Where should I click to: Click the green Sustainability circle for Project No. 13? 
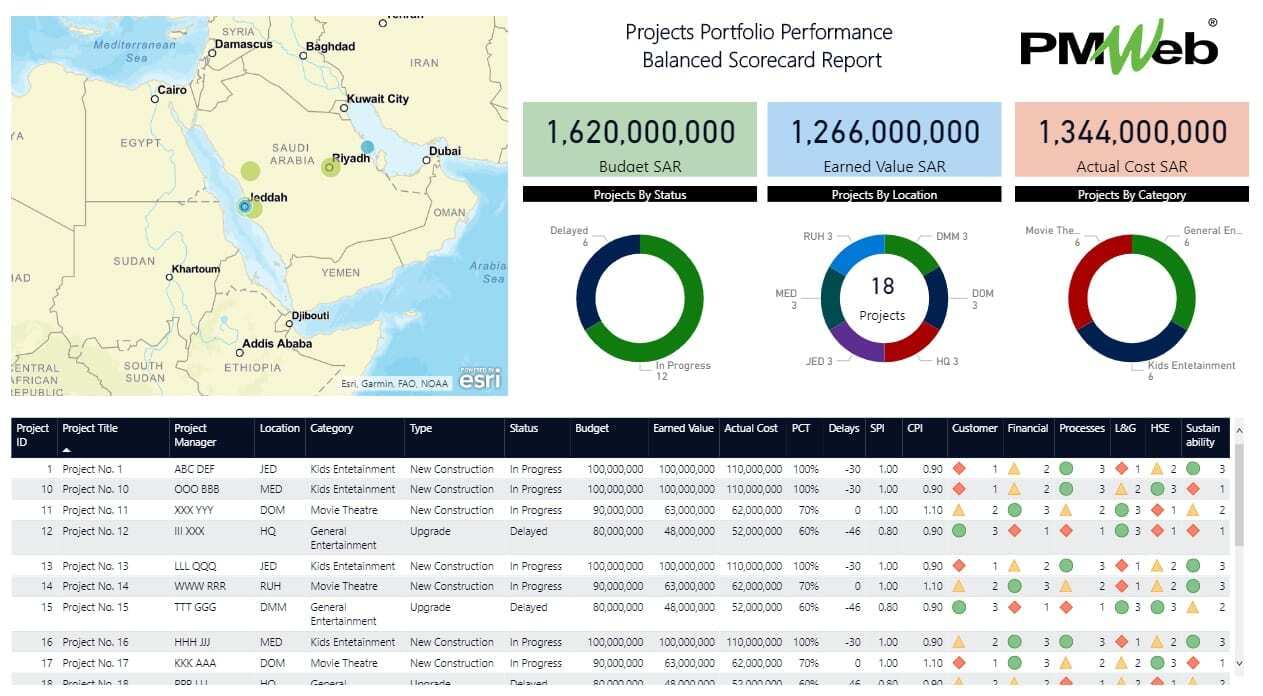(x=1193, y=566)
